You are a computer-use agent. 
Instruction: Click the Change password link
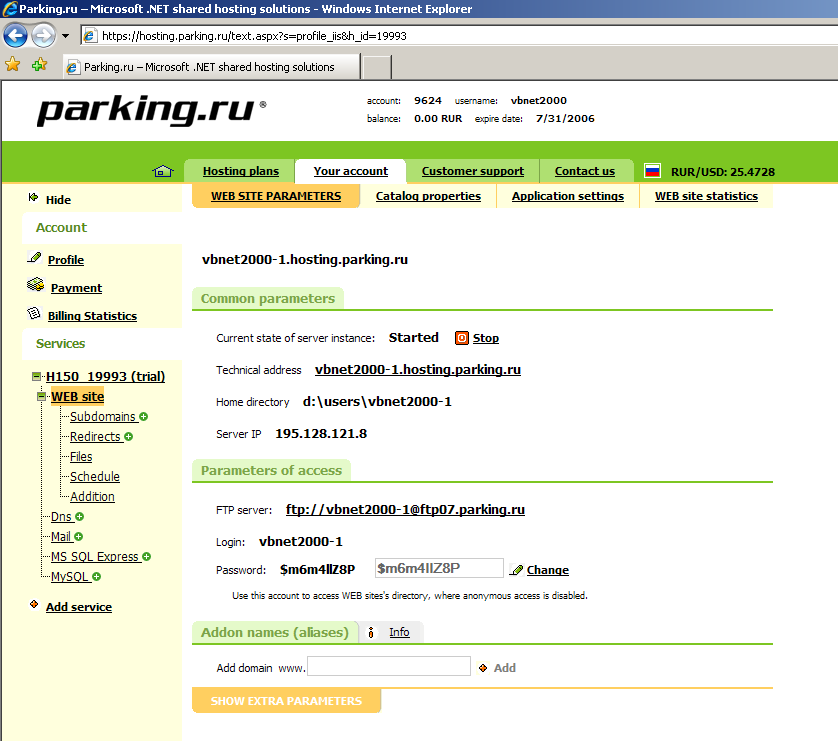pos(547,570)
